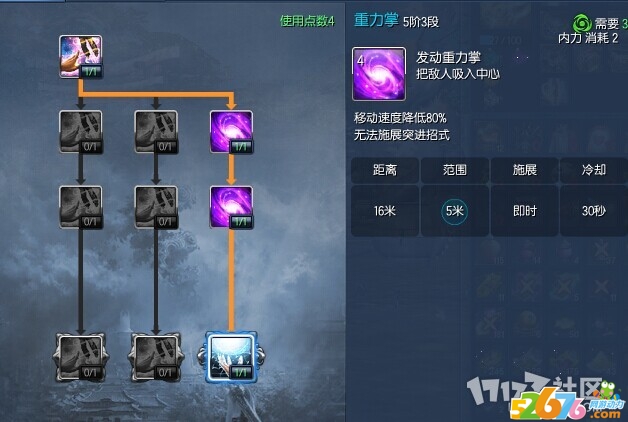
Task: Click left column second-row locked skill node
Action: coord(81,207)
